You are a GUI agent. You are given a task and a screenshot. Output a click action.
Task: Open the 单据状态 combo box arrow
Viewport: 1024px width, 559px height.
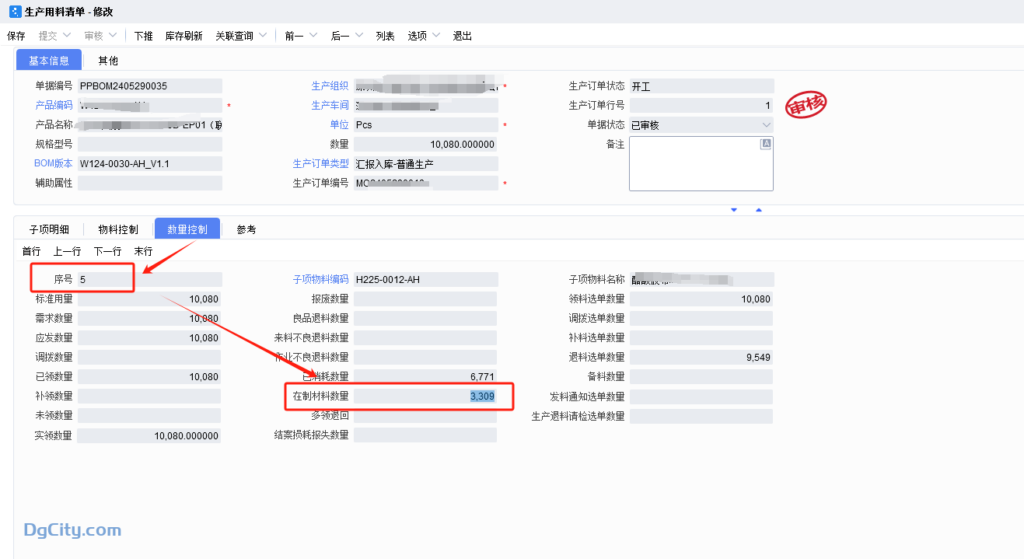pyautogui.click(x=766, y=125)
